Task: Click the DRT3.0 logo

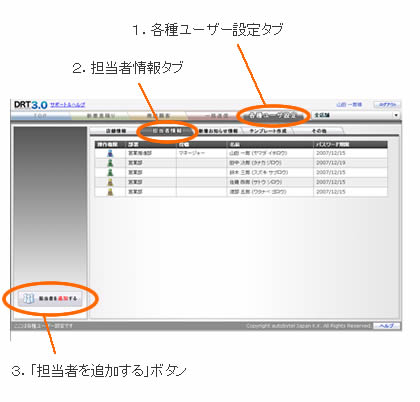Action: pyautogui.click(x=31, y=105)
